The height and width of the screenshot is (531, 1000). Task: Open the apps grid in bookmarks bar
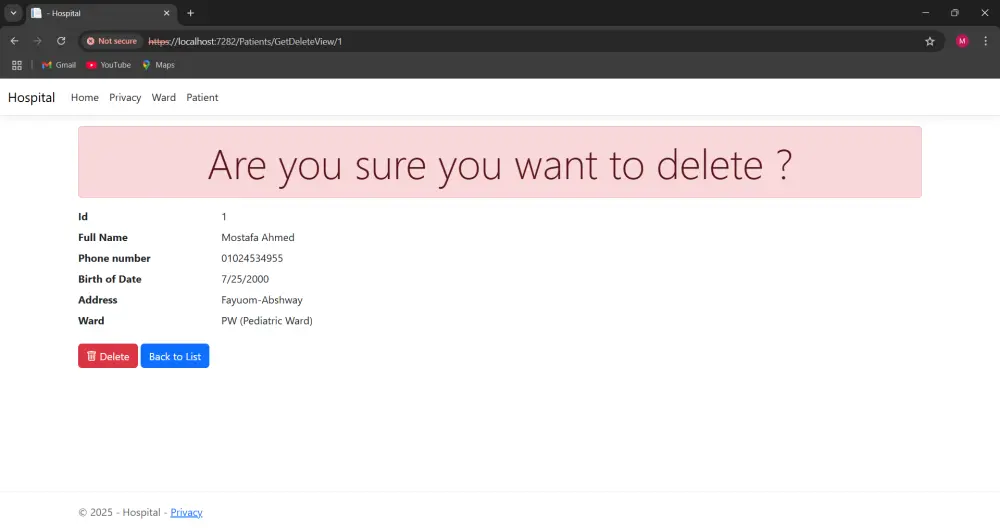point(17,65)
